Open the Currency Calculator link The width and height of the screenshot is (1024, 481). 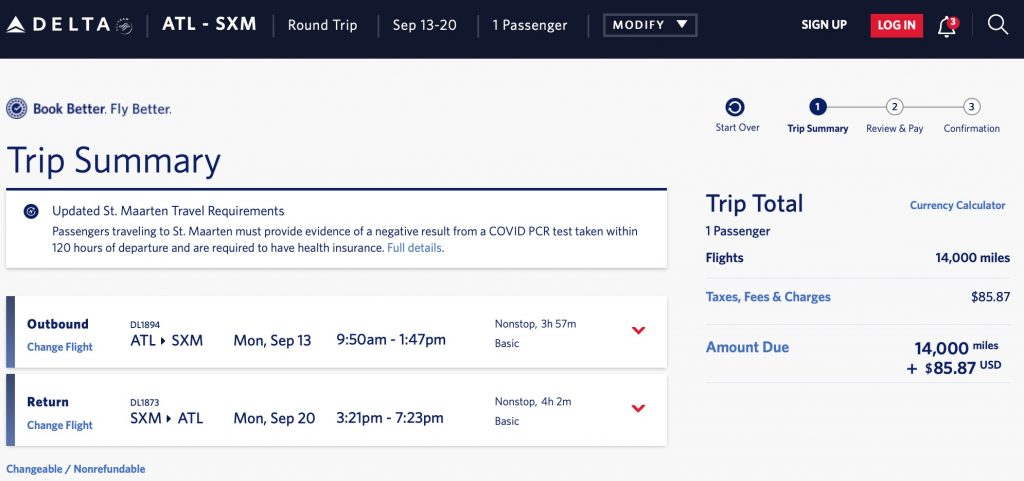coord(957,205)
